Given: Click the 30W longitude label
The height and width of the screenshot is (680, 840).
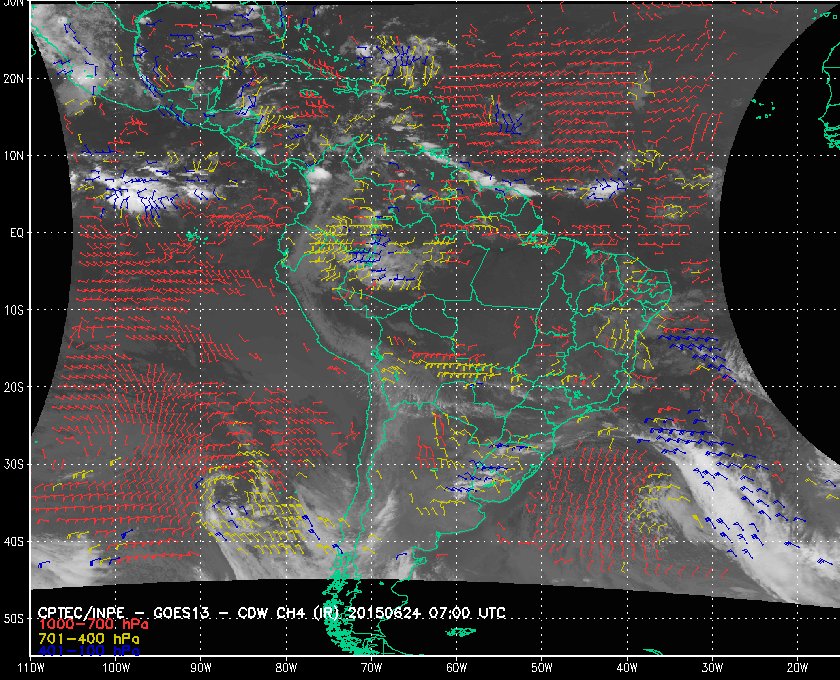Looking at the screenshot, I should [712, 668].
